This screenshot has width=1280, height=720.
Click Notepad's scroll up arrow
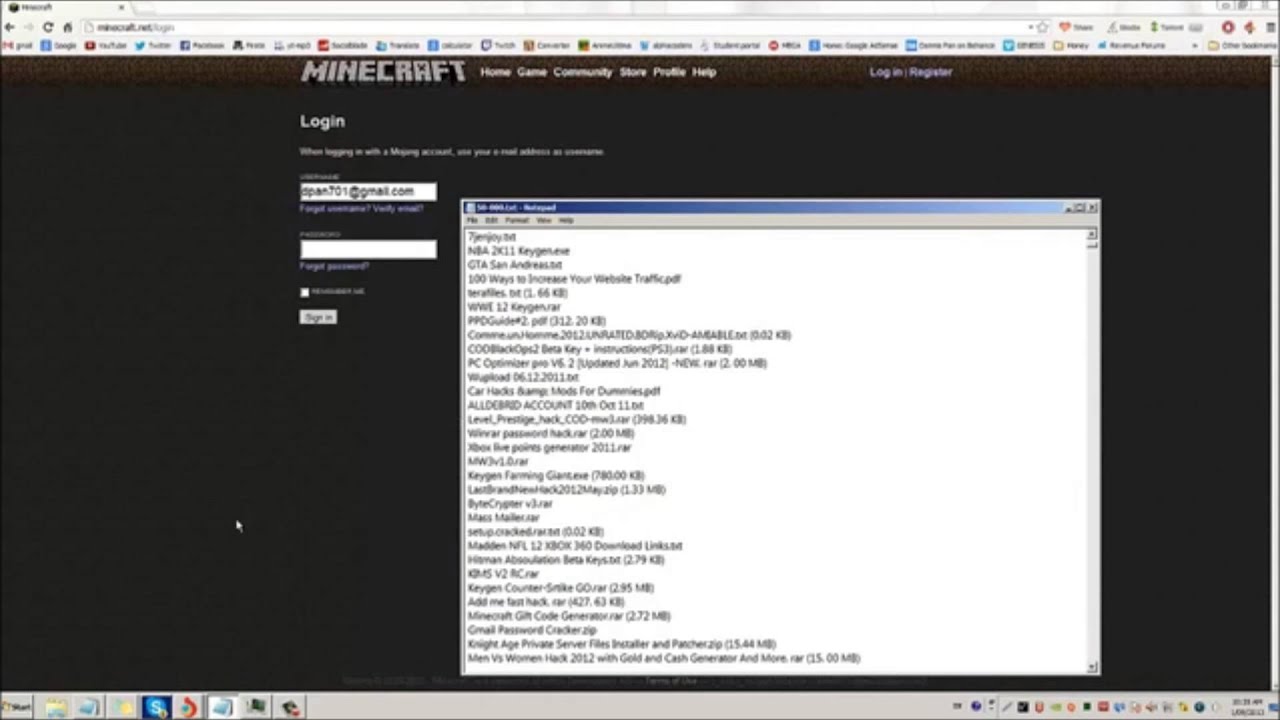coord(1092,234)
